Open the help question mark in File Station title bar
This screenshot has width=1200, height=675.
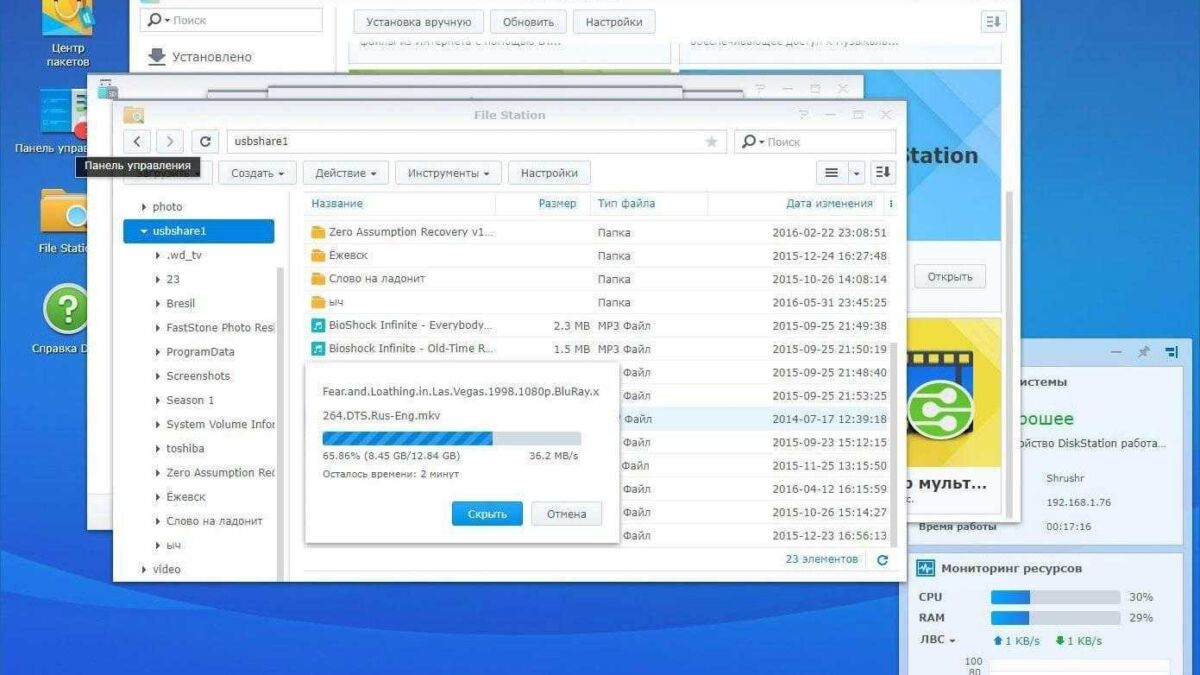coord(803,115)
